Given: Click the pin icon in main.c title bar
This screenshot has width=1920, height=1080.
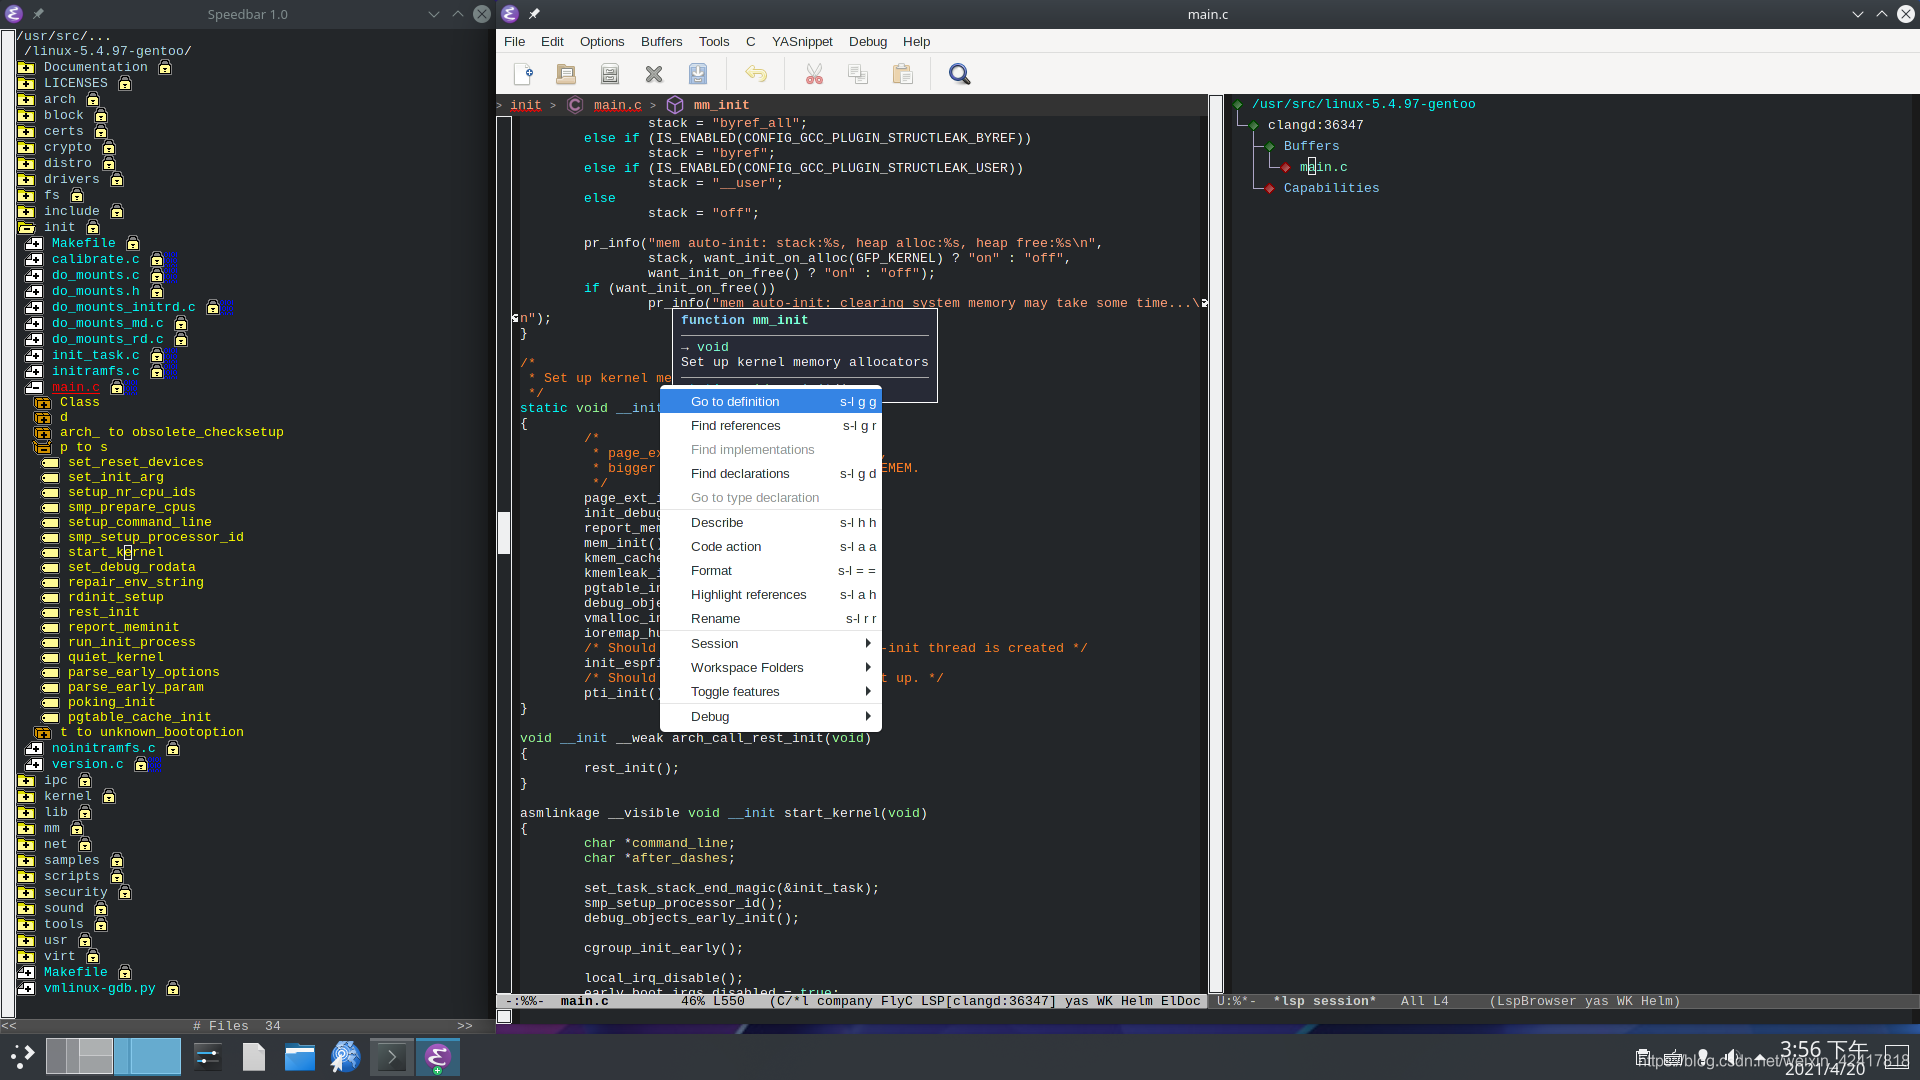Looking at the screenshot, I should coord(534,14).
